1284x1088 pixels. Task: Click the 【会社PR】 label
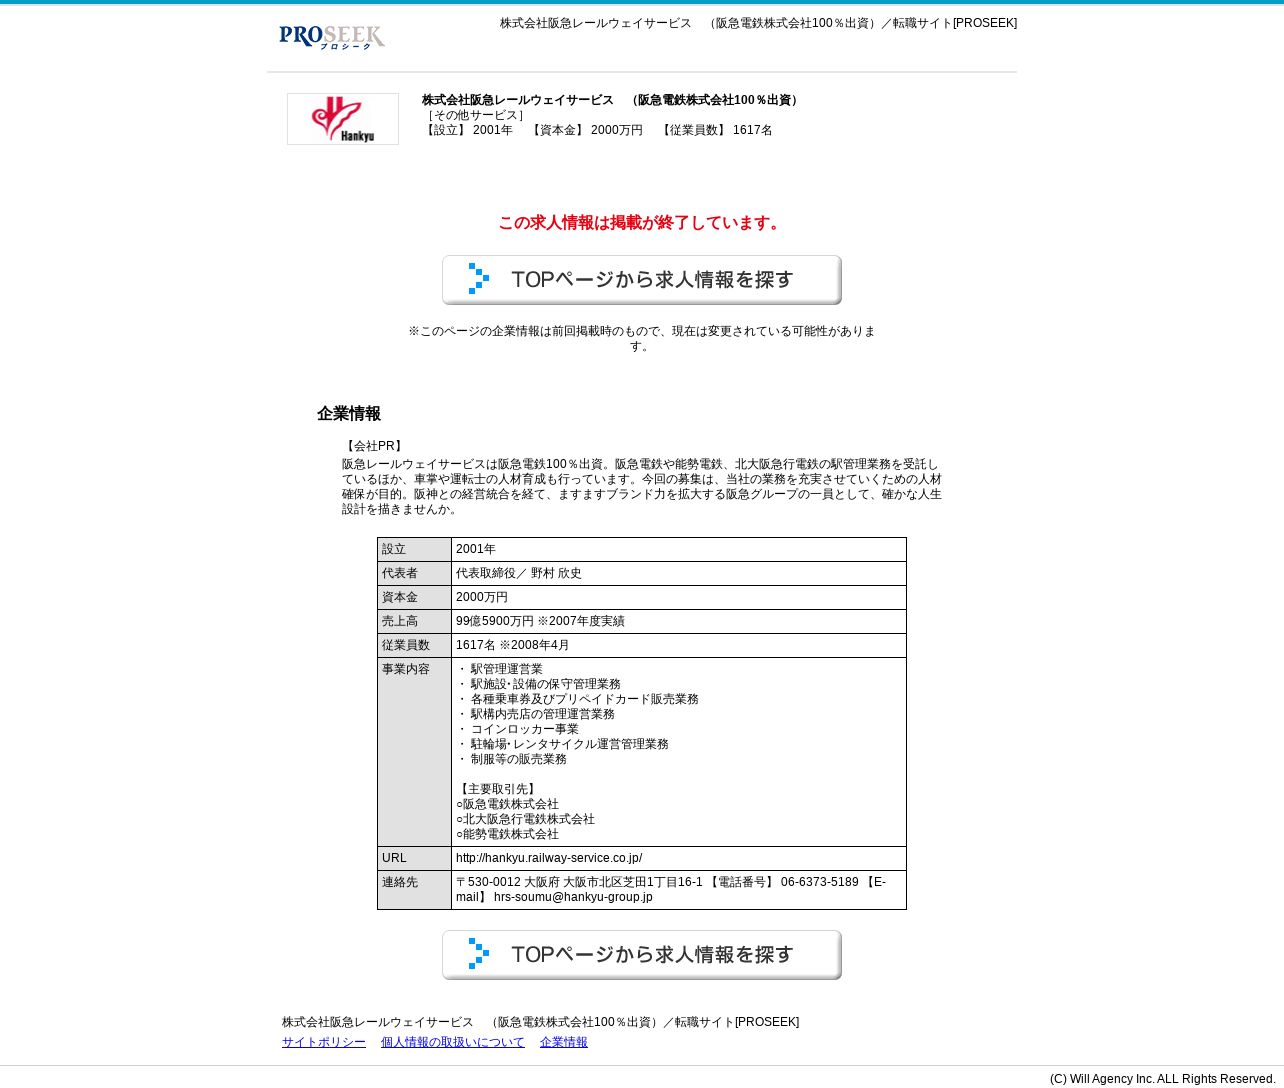tap(374, 446)
